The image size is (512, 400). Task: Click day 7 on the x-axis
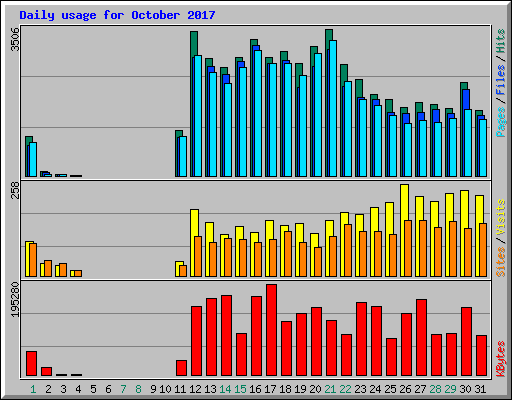[123, 389]
